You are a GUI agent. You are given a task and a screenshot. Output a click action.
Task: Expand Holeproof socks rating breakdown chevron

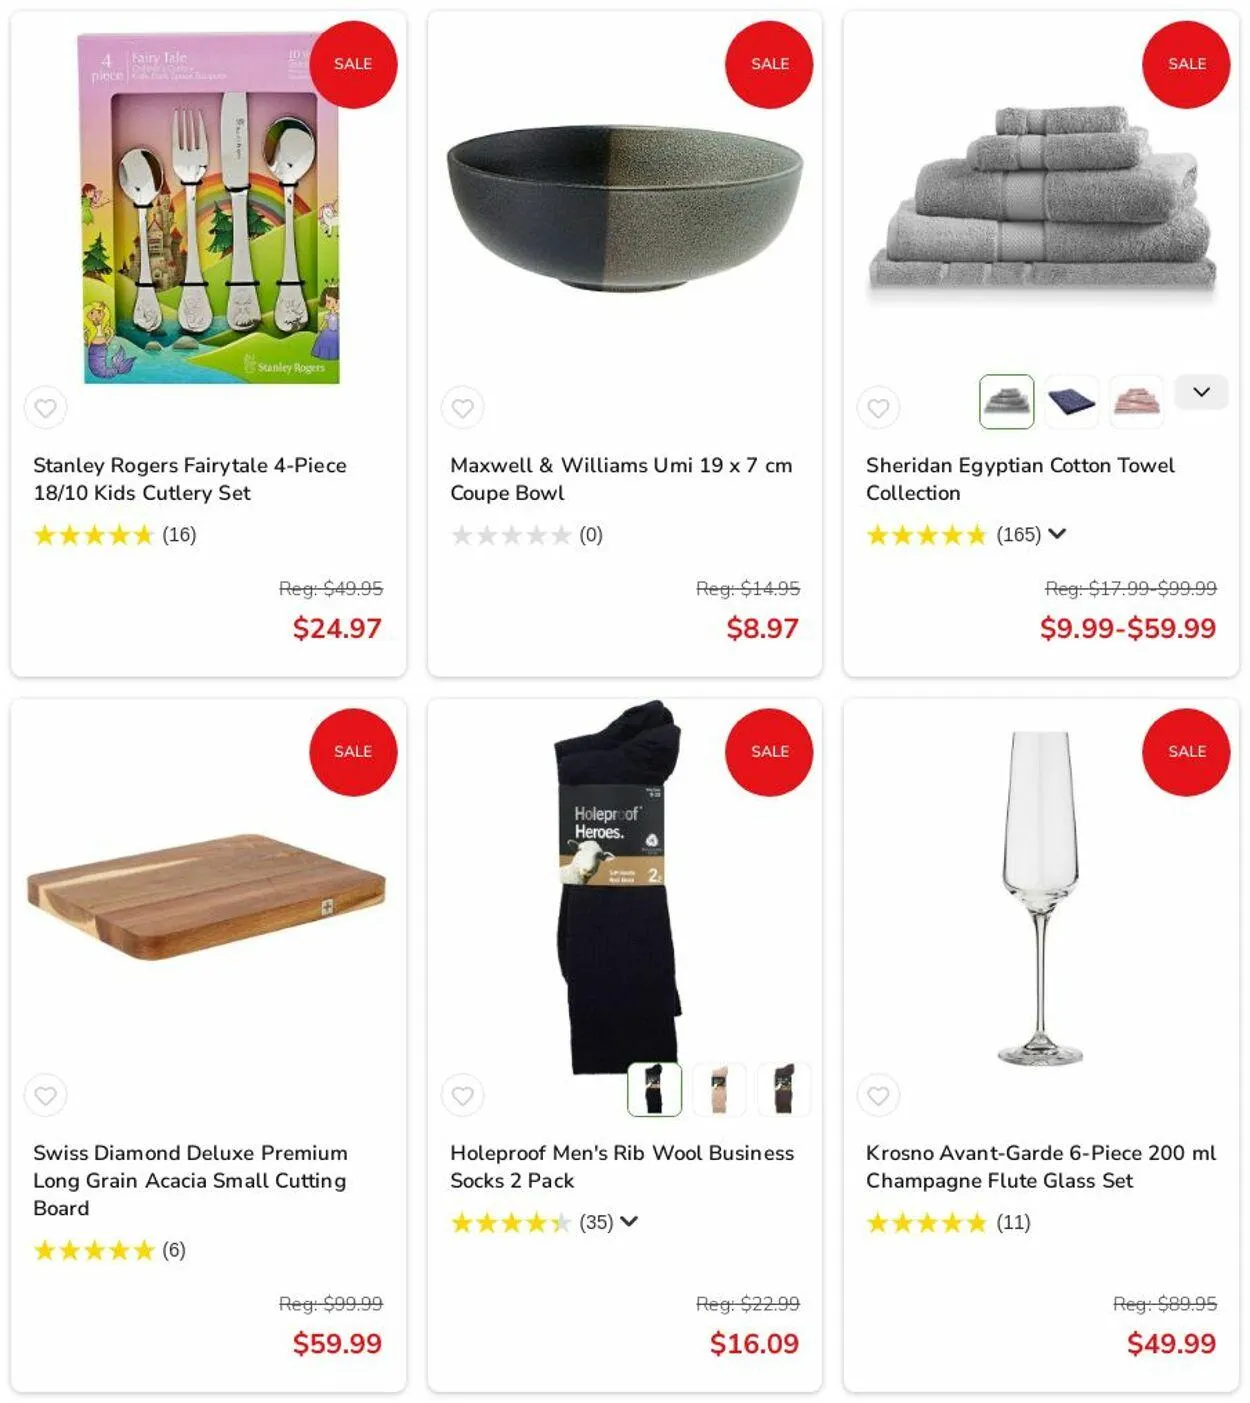pyautogui.click(x=629, y=1221)
